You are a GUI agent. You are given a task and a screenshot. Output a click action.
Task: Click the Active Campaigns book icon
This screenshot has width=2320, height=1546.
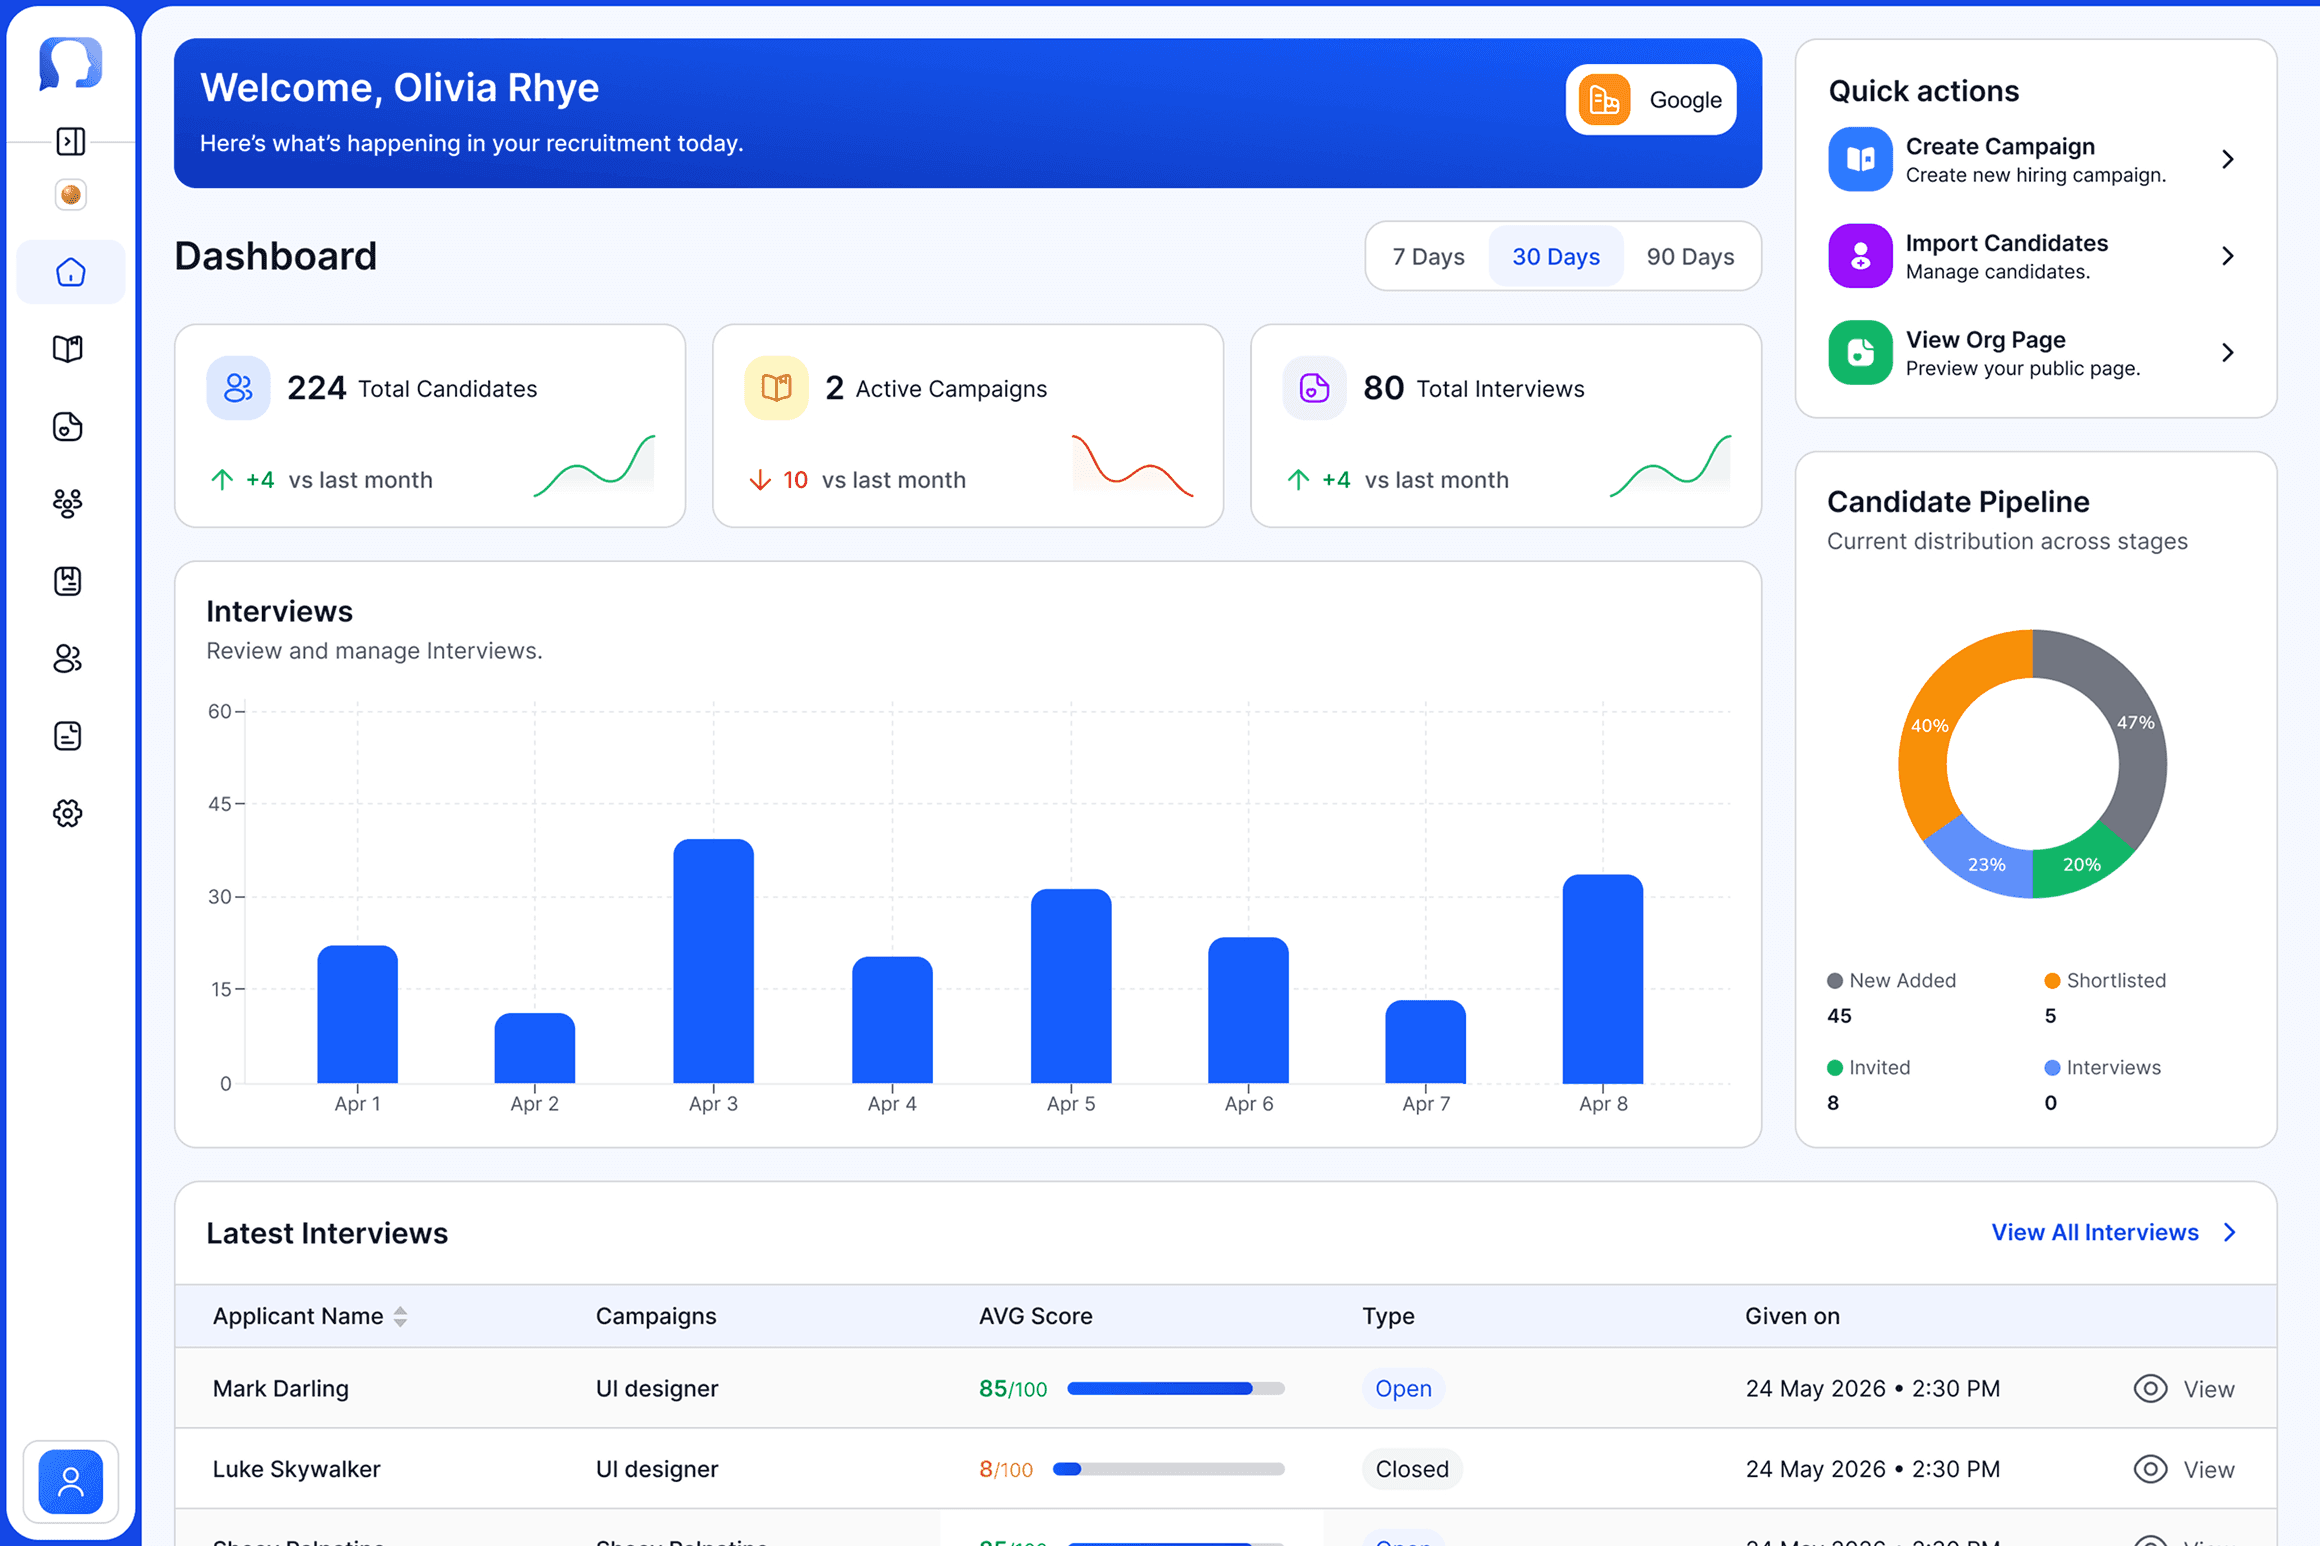[776, 388]
